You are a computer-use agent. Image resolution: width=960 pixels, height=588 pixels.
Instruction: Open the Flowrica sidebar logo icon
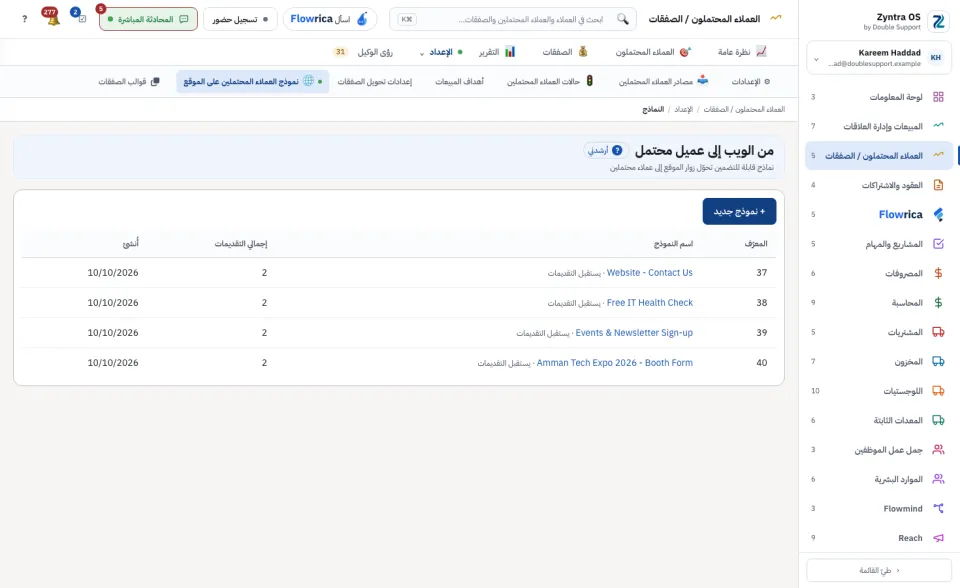[x=938, y=214]
